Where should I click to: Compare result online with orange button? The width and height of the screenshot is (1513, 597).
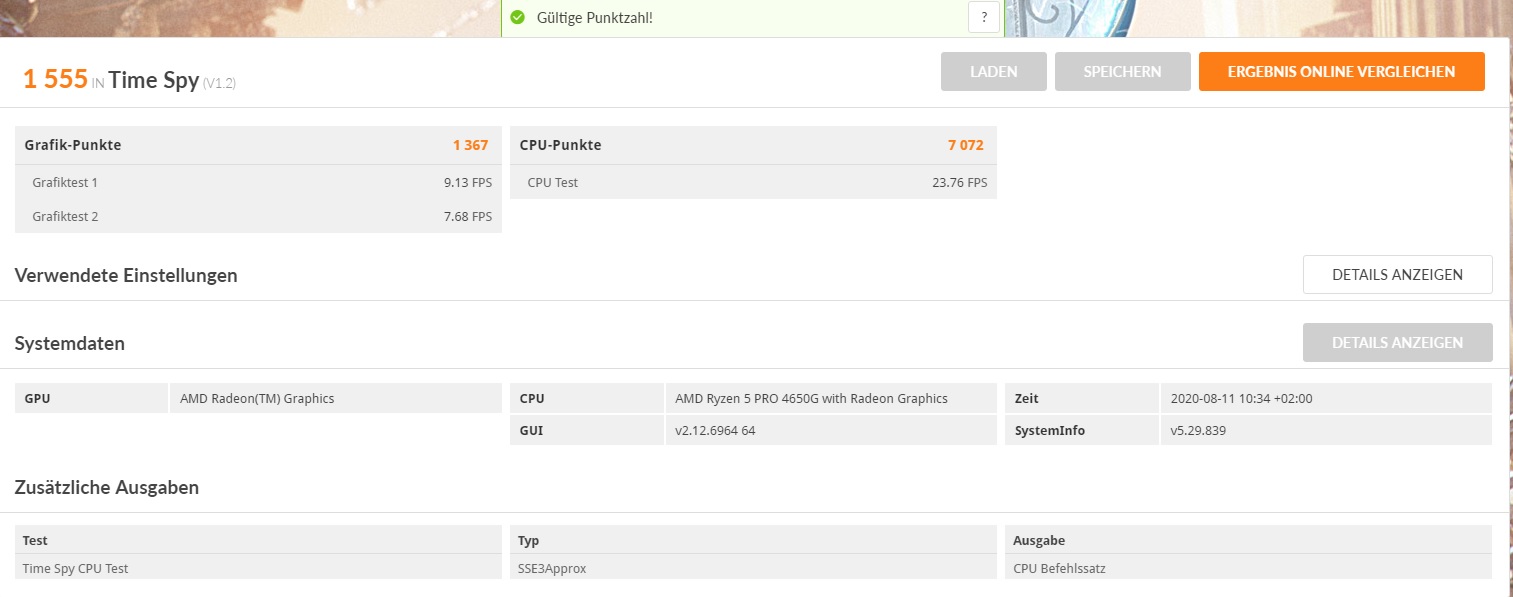click(x=1342, y=72)
